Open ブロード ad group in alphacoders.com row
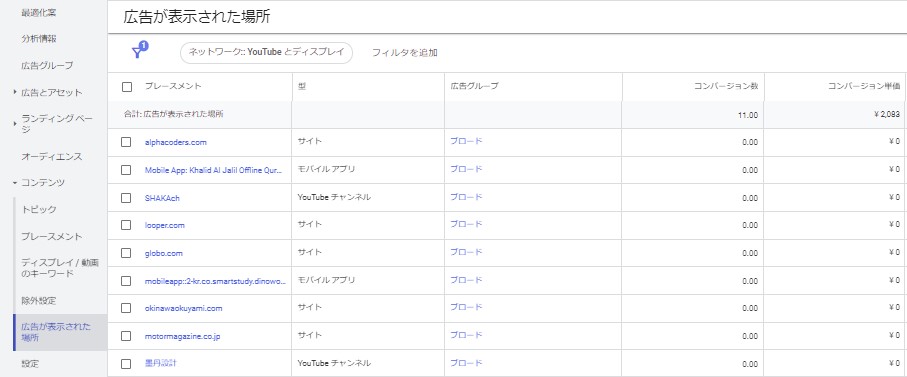907x377 pixels. click(x=466, y=141)
